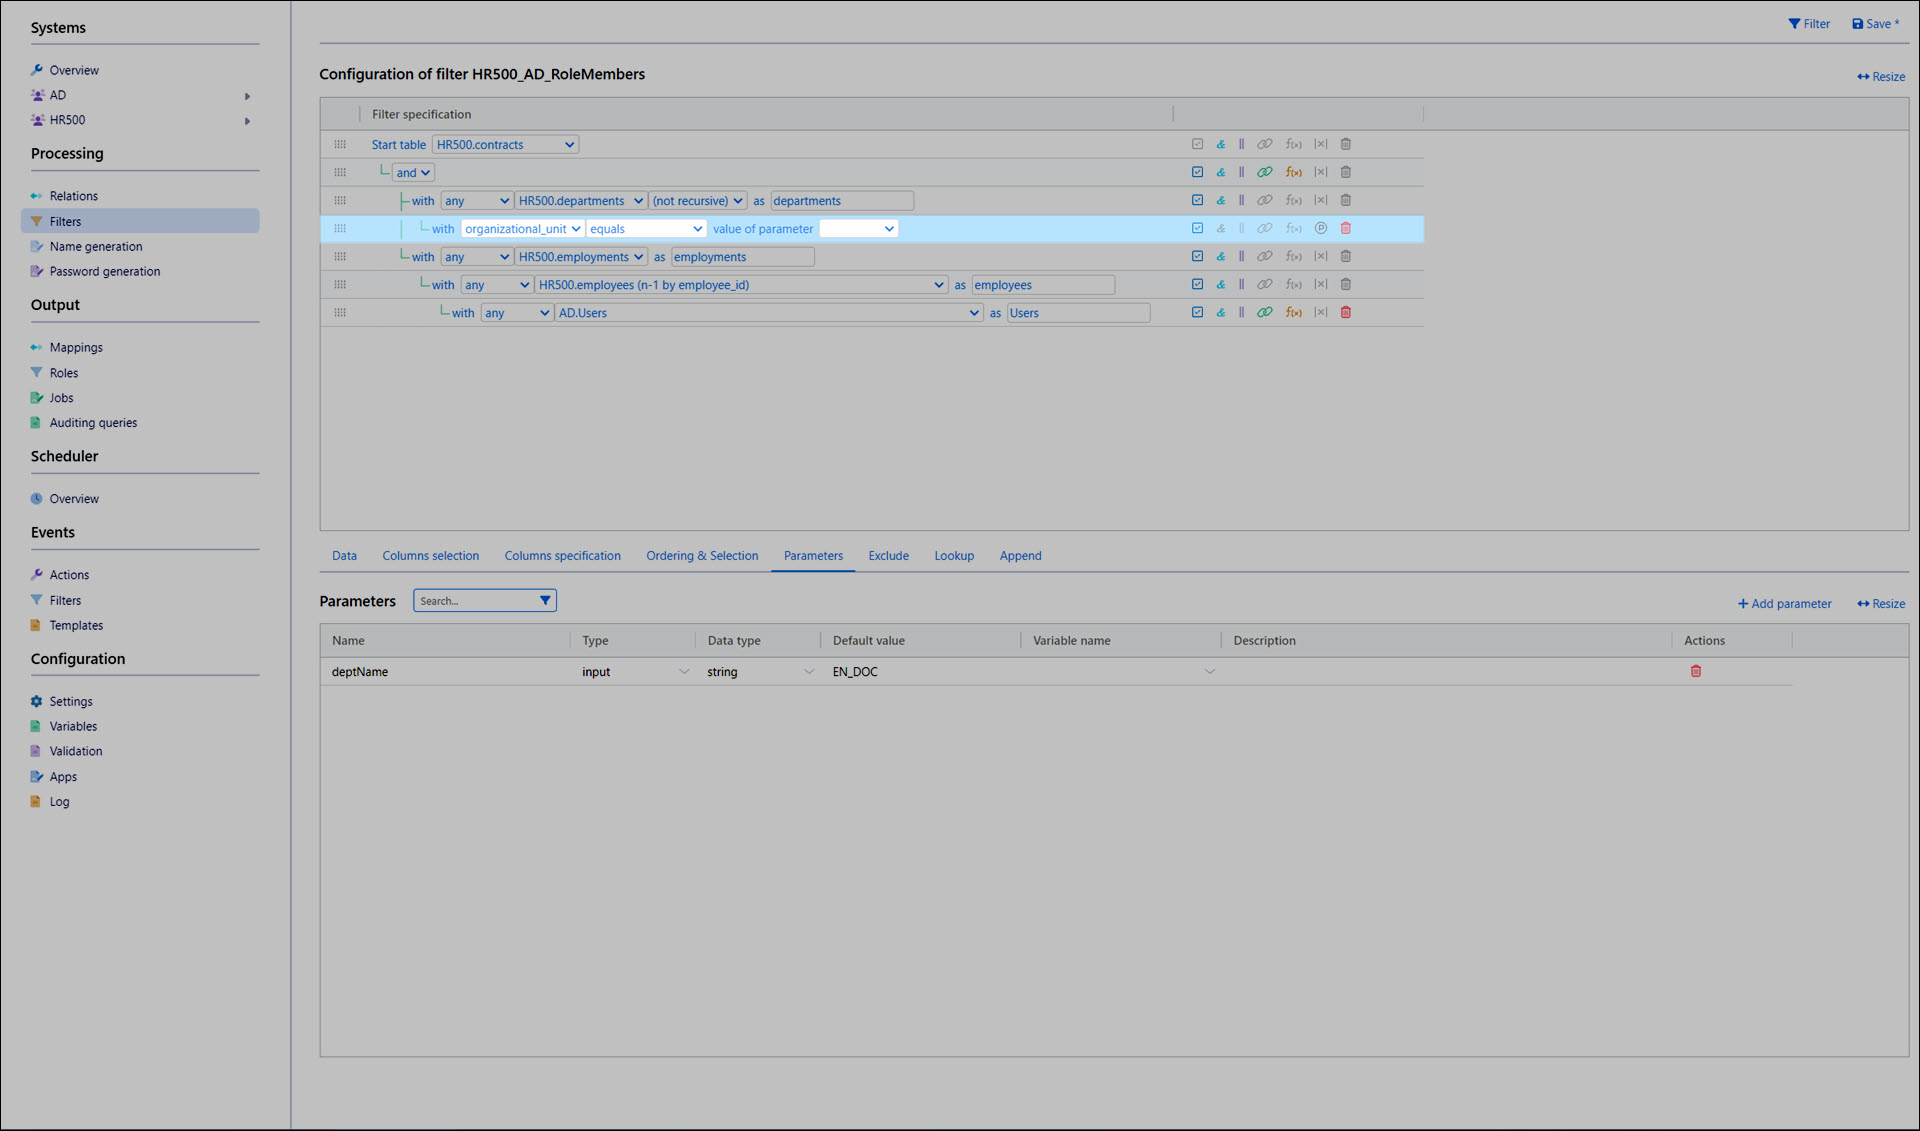Expand the HR500 systems submenu arrow
Screen dimensions: 1920x1131
[x=247, y=121]
